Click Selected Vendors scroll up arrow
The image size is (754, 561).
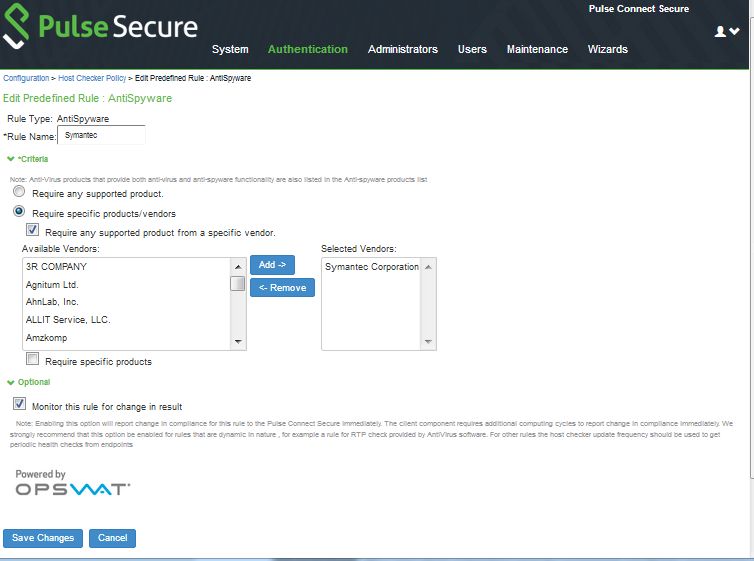[x=428, y=267]
